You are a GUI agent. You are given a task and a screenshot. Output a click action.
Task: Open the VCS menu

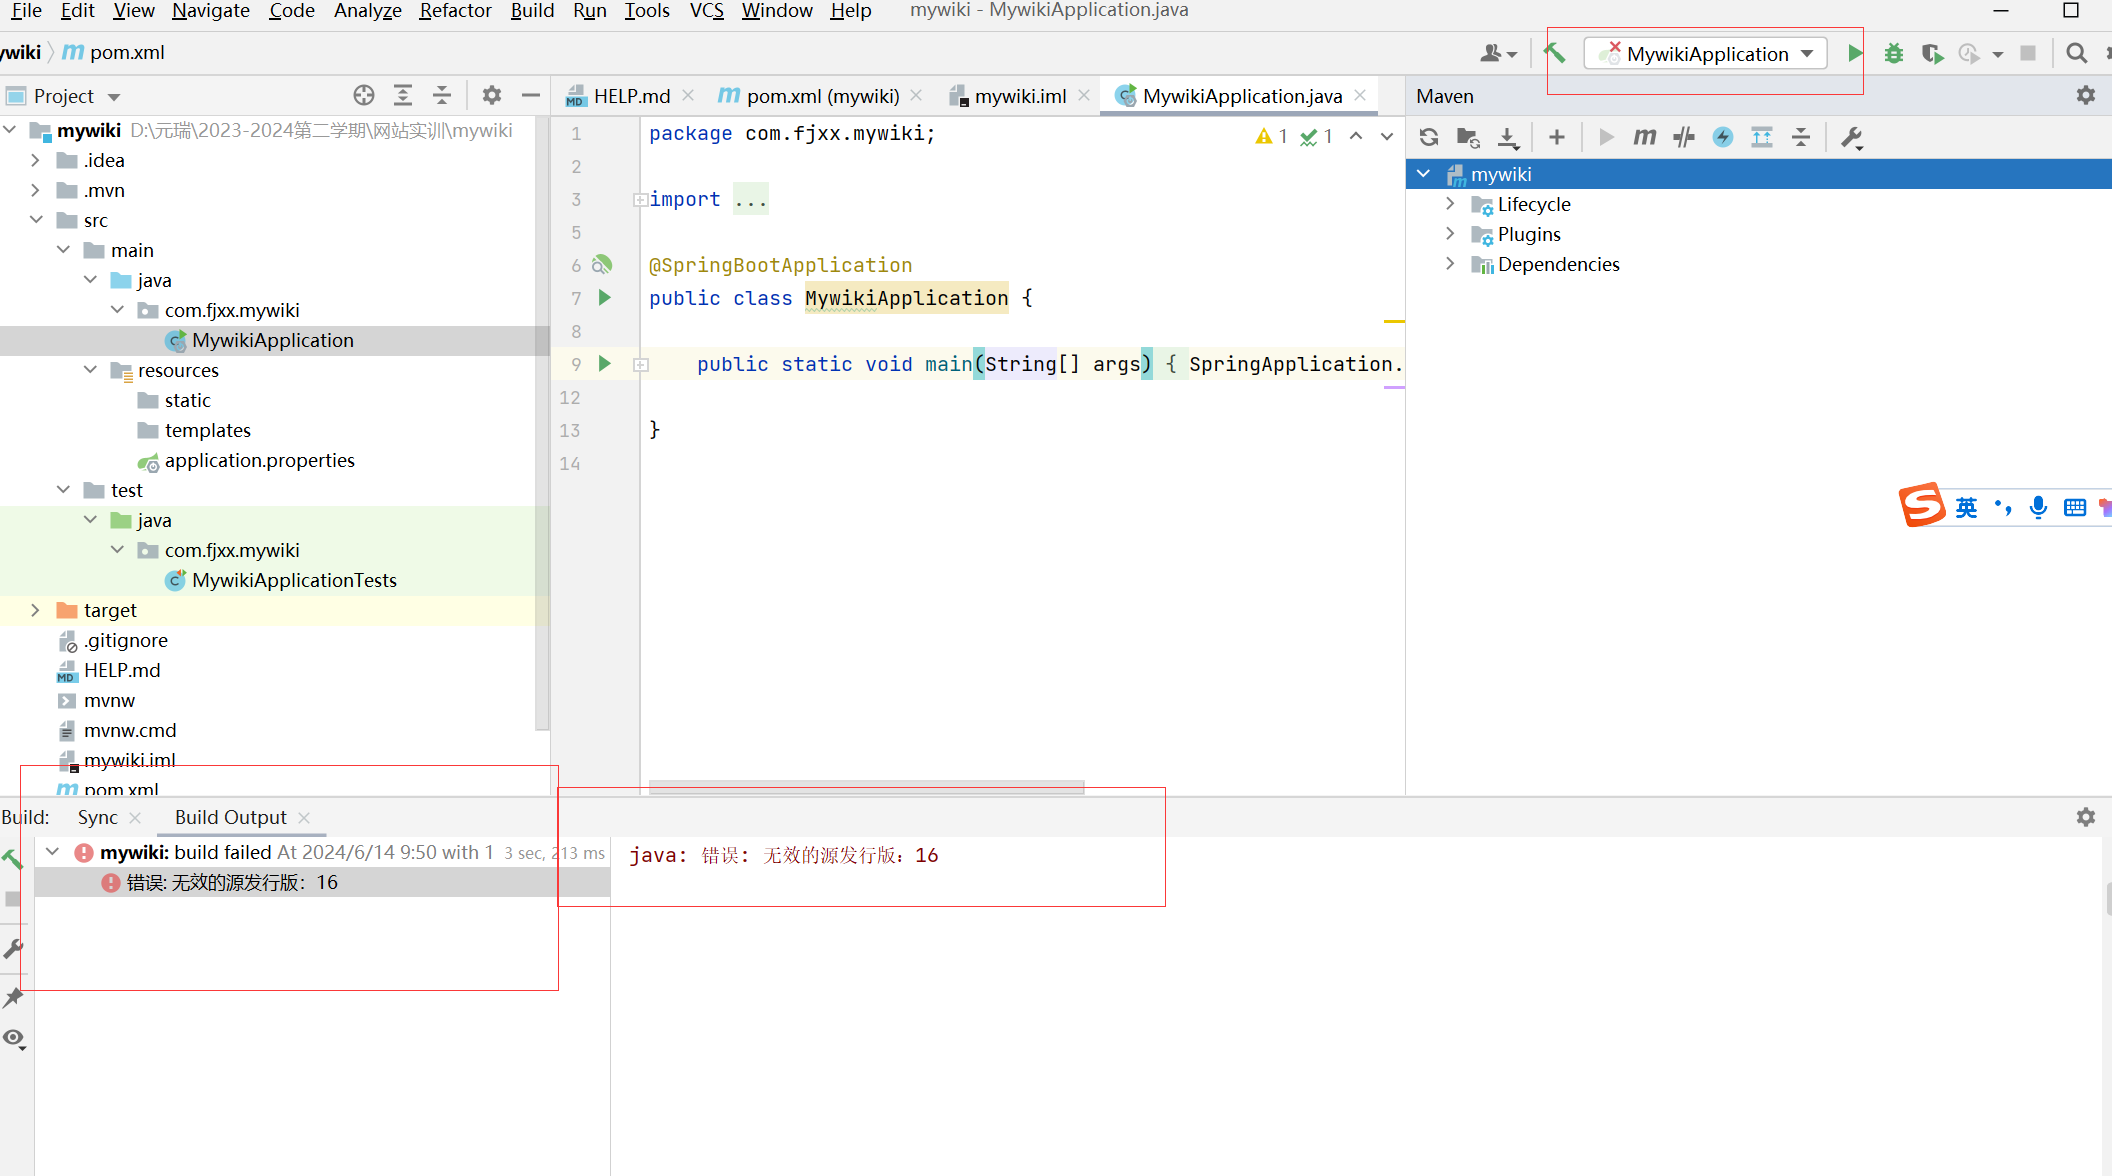point(706,11)
